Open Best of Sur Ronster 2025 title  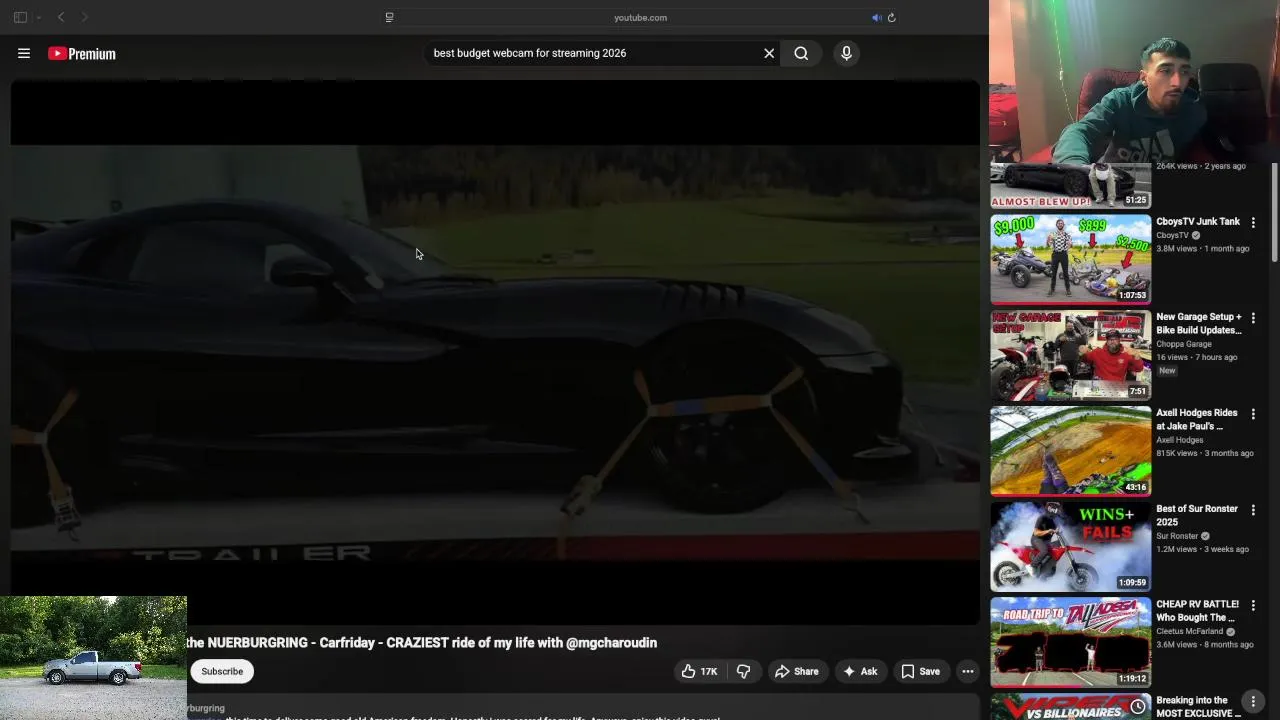point(1197,515)
